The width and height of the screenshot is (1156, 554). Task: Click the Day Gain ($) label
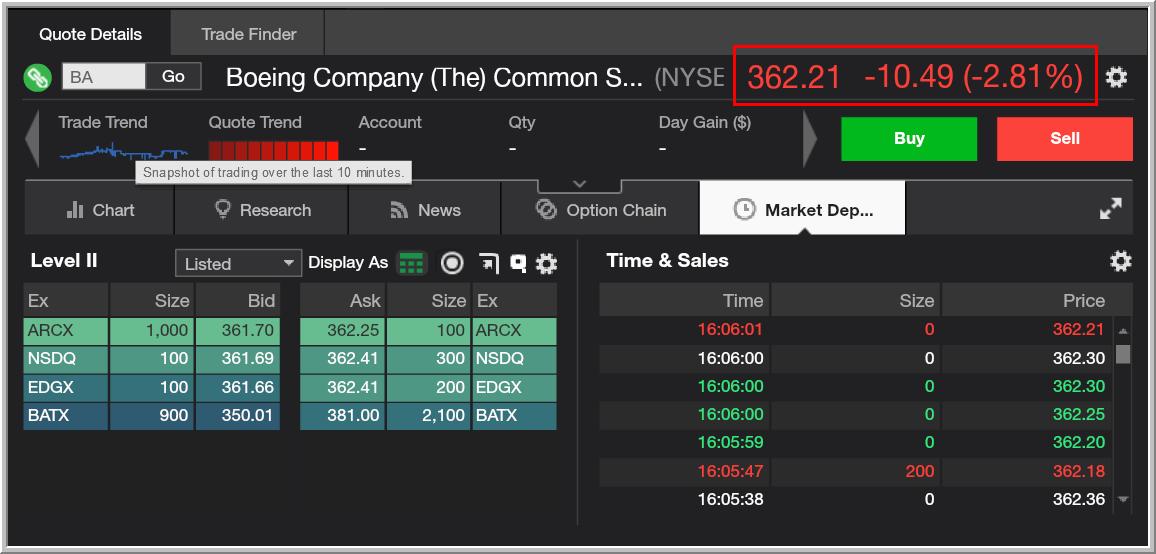704,122
